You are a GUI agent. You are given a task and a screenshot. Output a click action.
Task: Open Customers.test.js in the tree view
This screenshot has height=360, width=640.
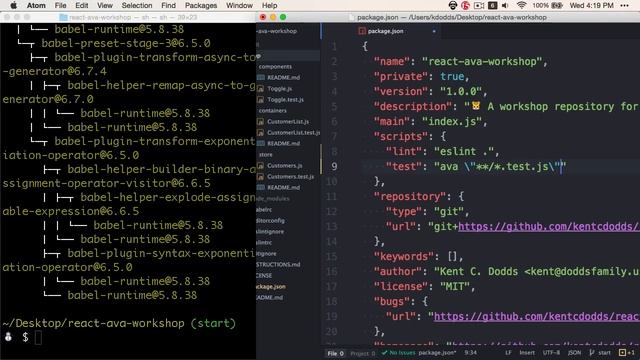pyautogui.click(x=291, y=177)
